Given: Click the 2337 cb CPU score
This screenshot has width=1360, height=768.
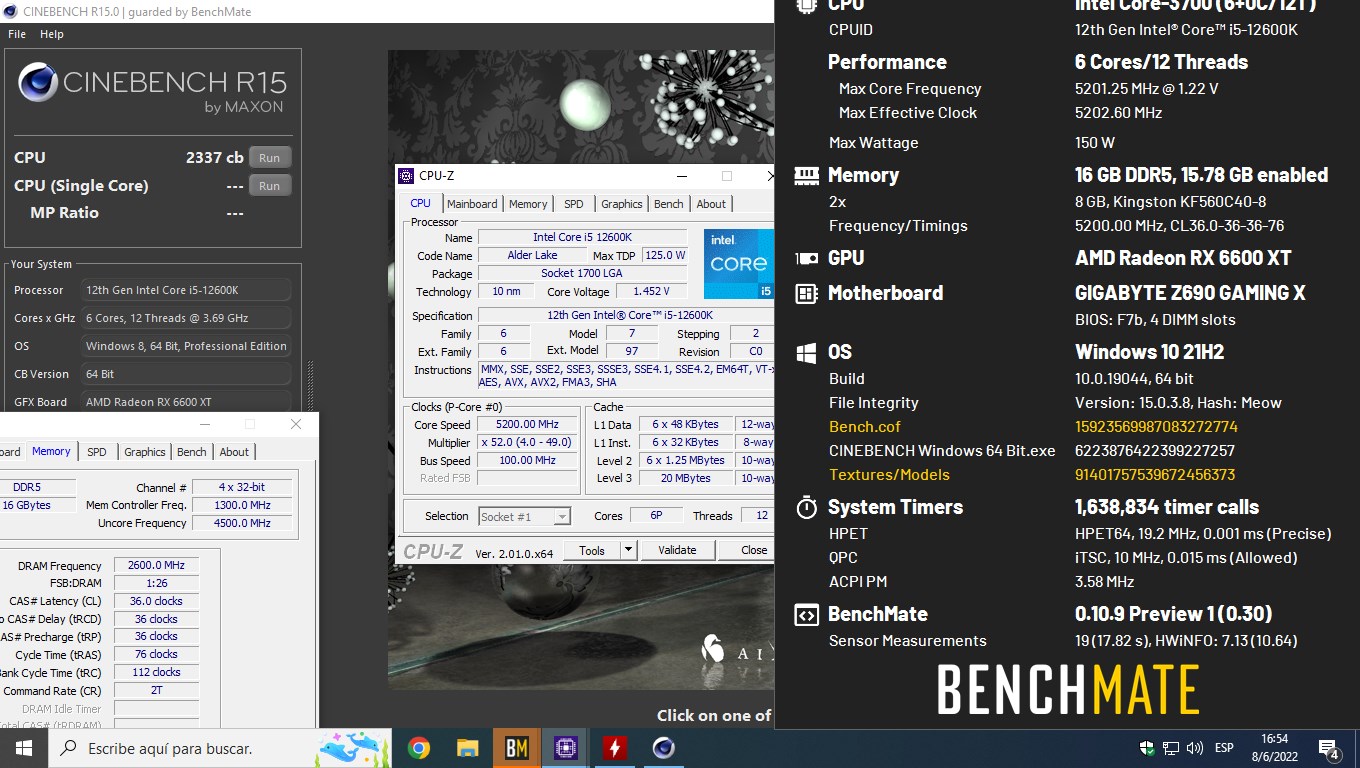Looking at the screenshot, I should 214,158.
